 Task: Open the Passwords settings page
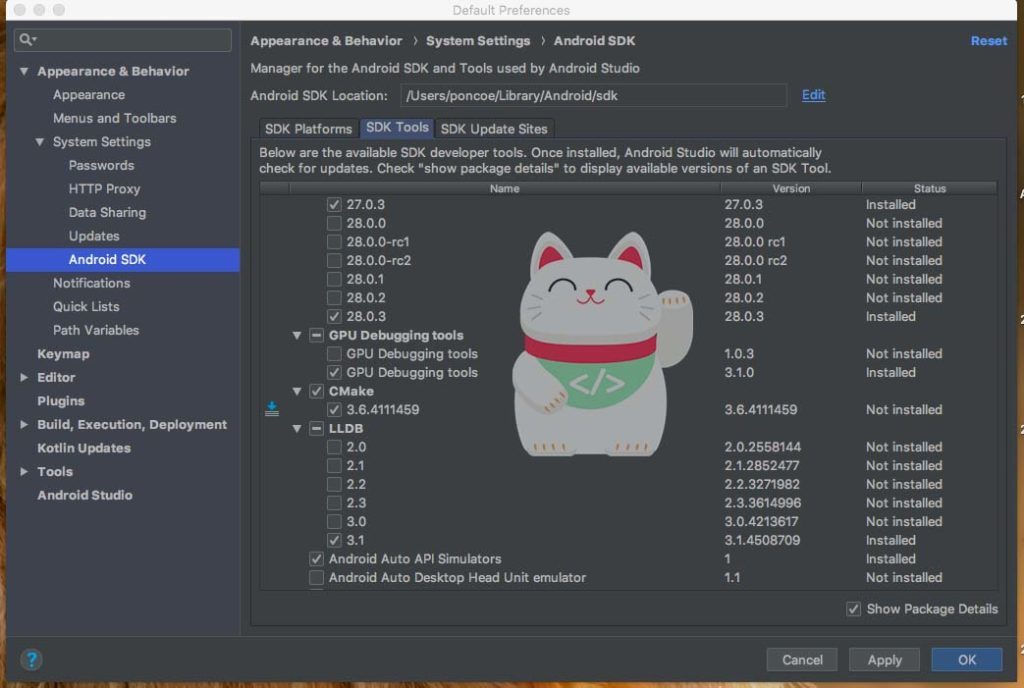[x=101, y=165]
